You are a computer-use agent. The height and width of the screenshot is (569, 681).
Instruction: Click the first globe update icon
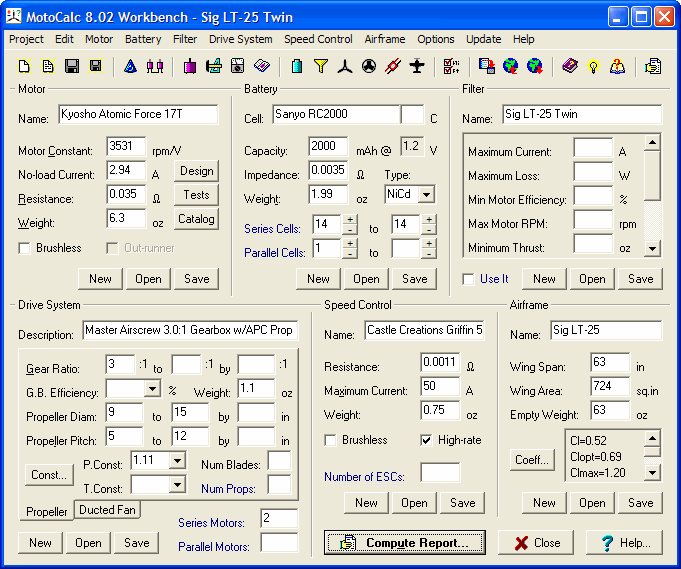[511, 66]
